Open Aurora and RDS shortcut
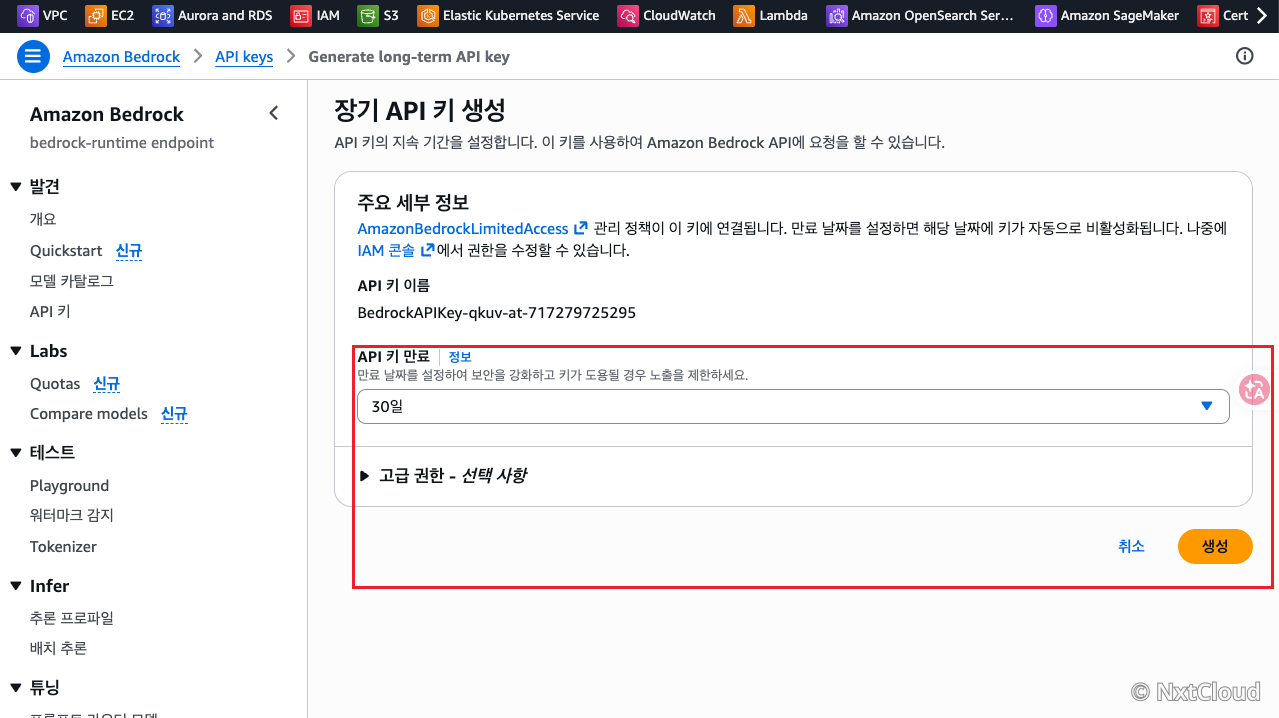The image size is (1279, 718). 212,15
